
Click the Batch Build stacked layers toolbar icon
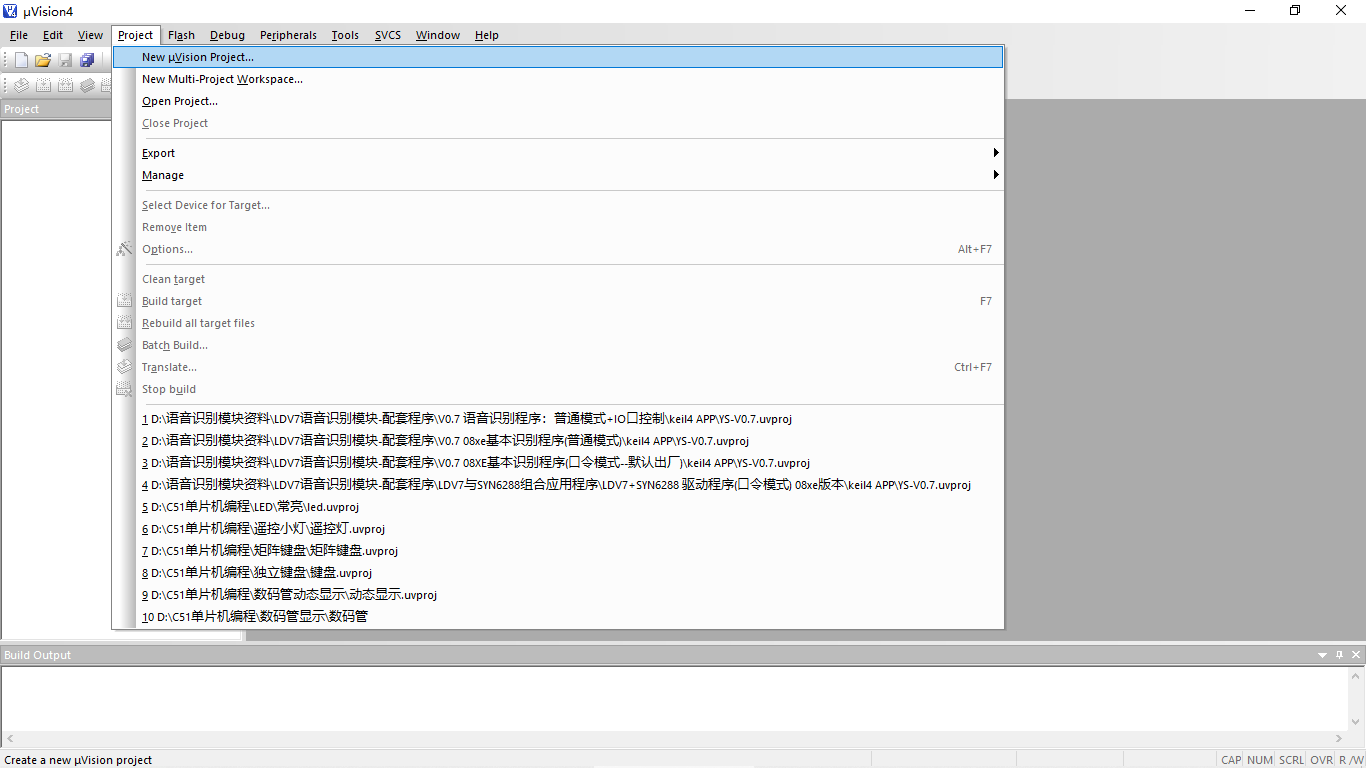tap(87, 86)
